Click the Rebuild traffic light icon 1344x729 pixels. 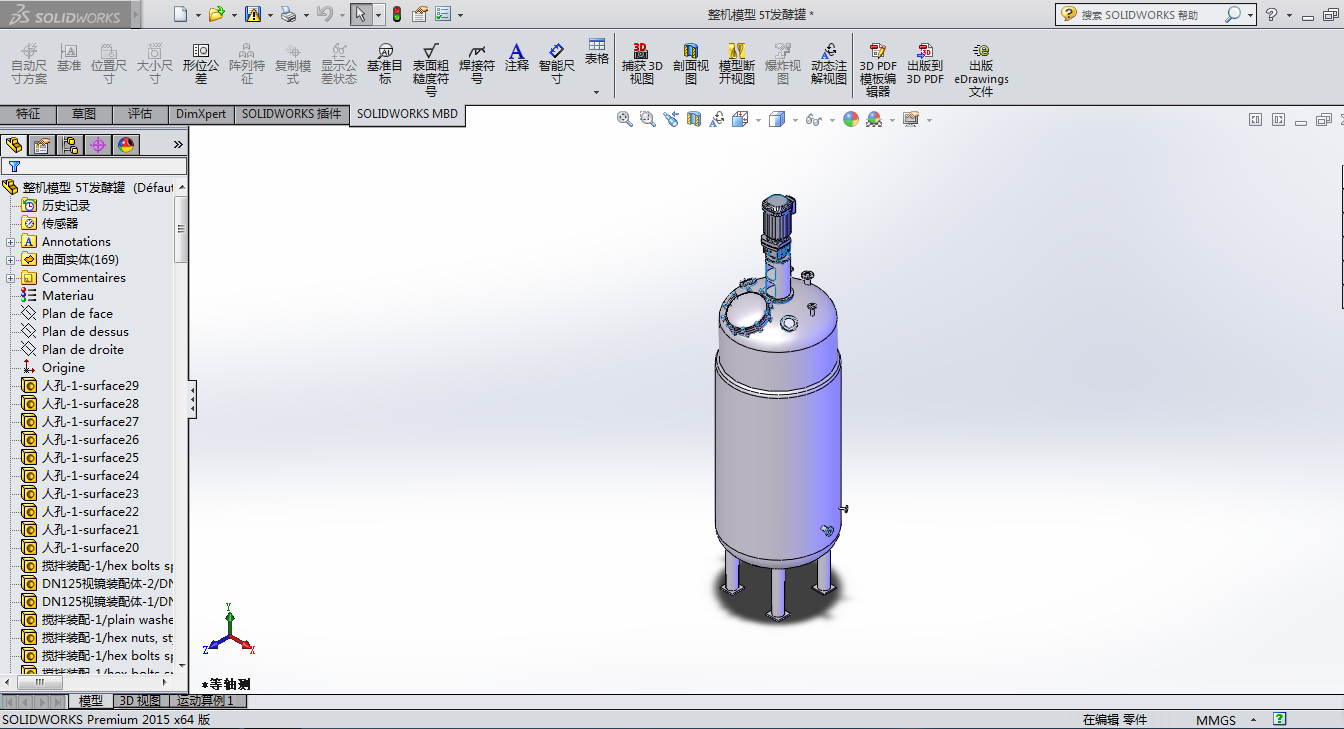(396, 15)
